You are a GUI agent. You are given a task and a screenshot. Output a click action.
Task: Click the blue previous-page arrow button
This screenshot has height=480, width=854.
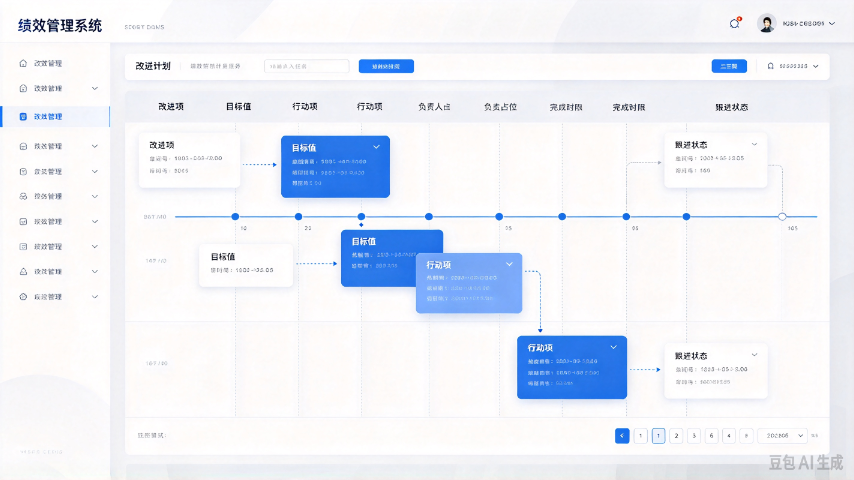point(622,436)
